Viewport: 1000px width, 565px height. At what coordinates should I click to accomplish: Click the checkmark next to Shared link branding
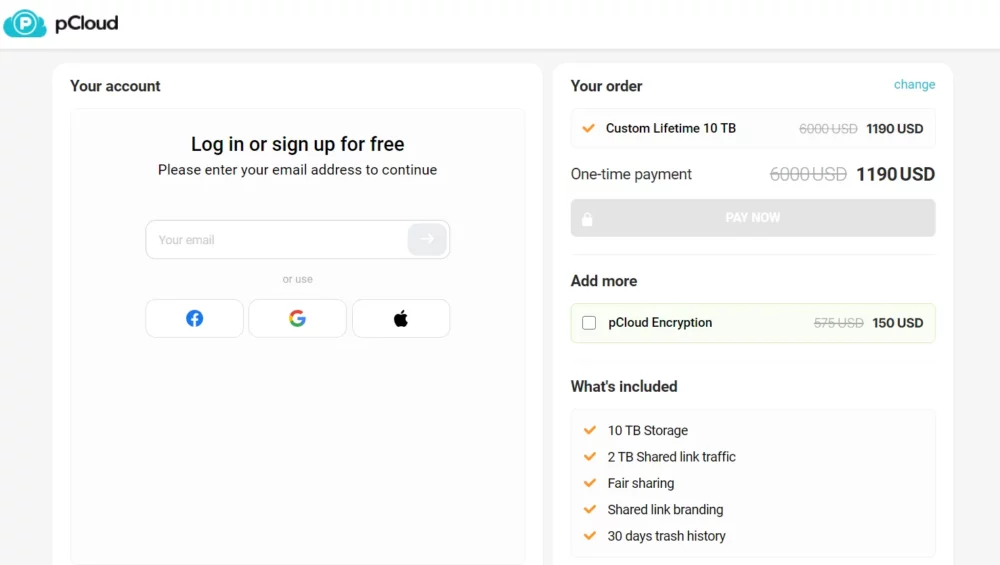click(x=590, y=509)
